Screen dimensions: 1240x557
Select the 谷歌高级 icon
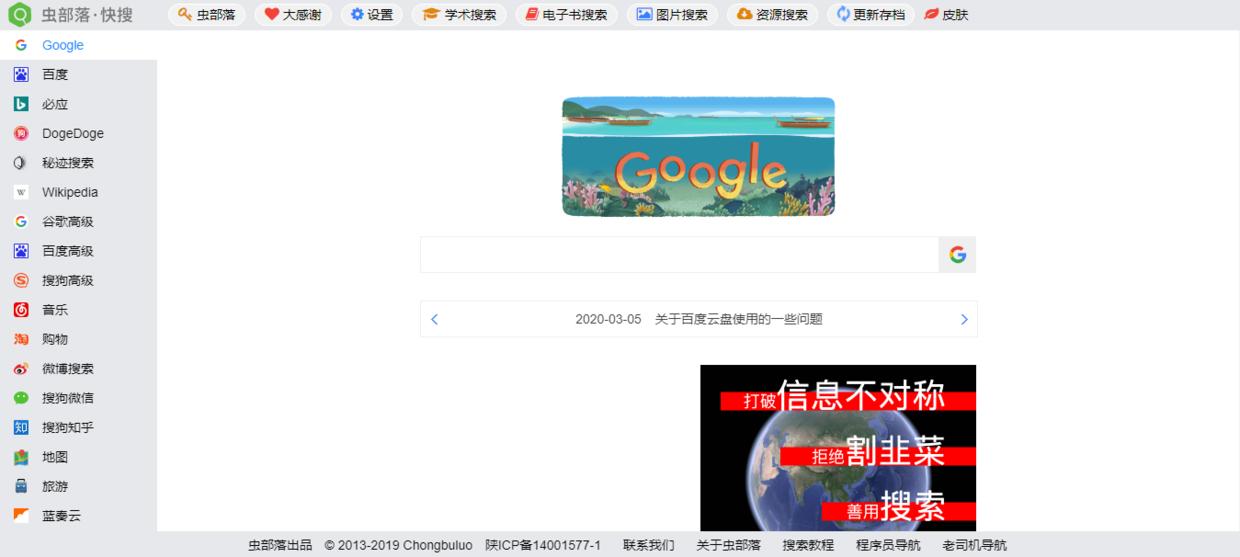pyautogui.click(x=21, y=222)
